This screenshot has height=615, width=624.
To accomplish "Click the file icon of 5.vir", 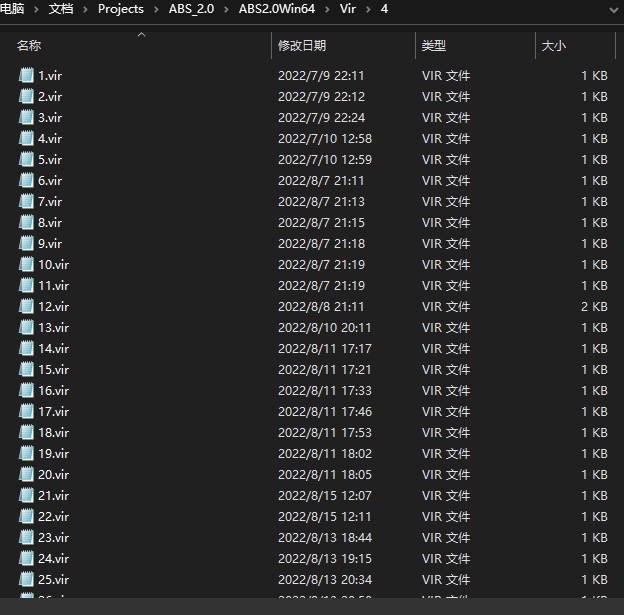I will (x=26, y=159).
